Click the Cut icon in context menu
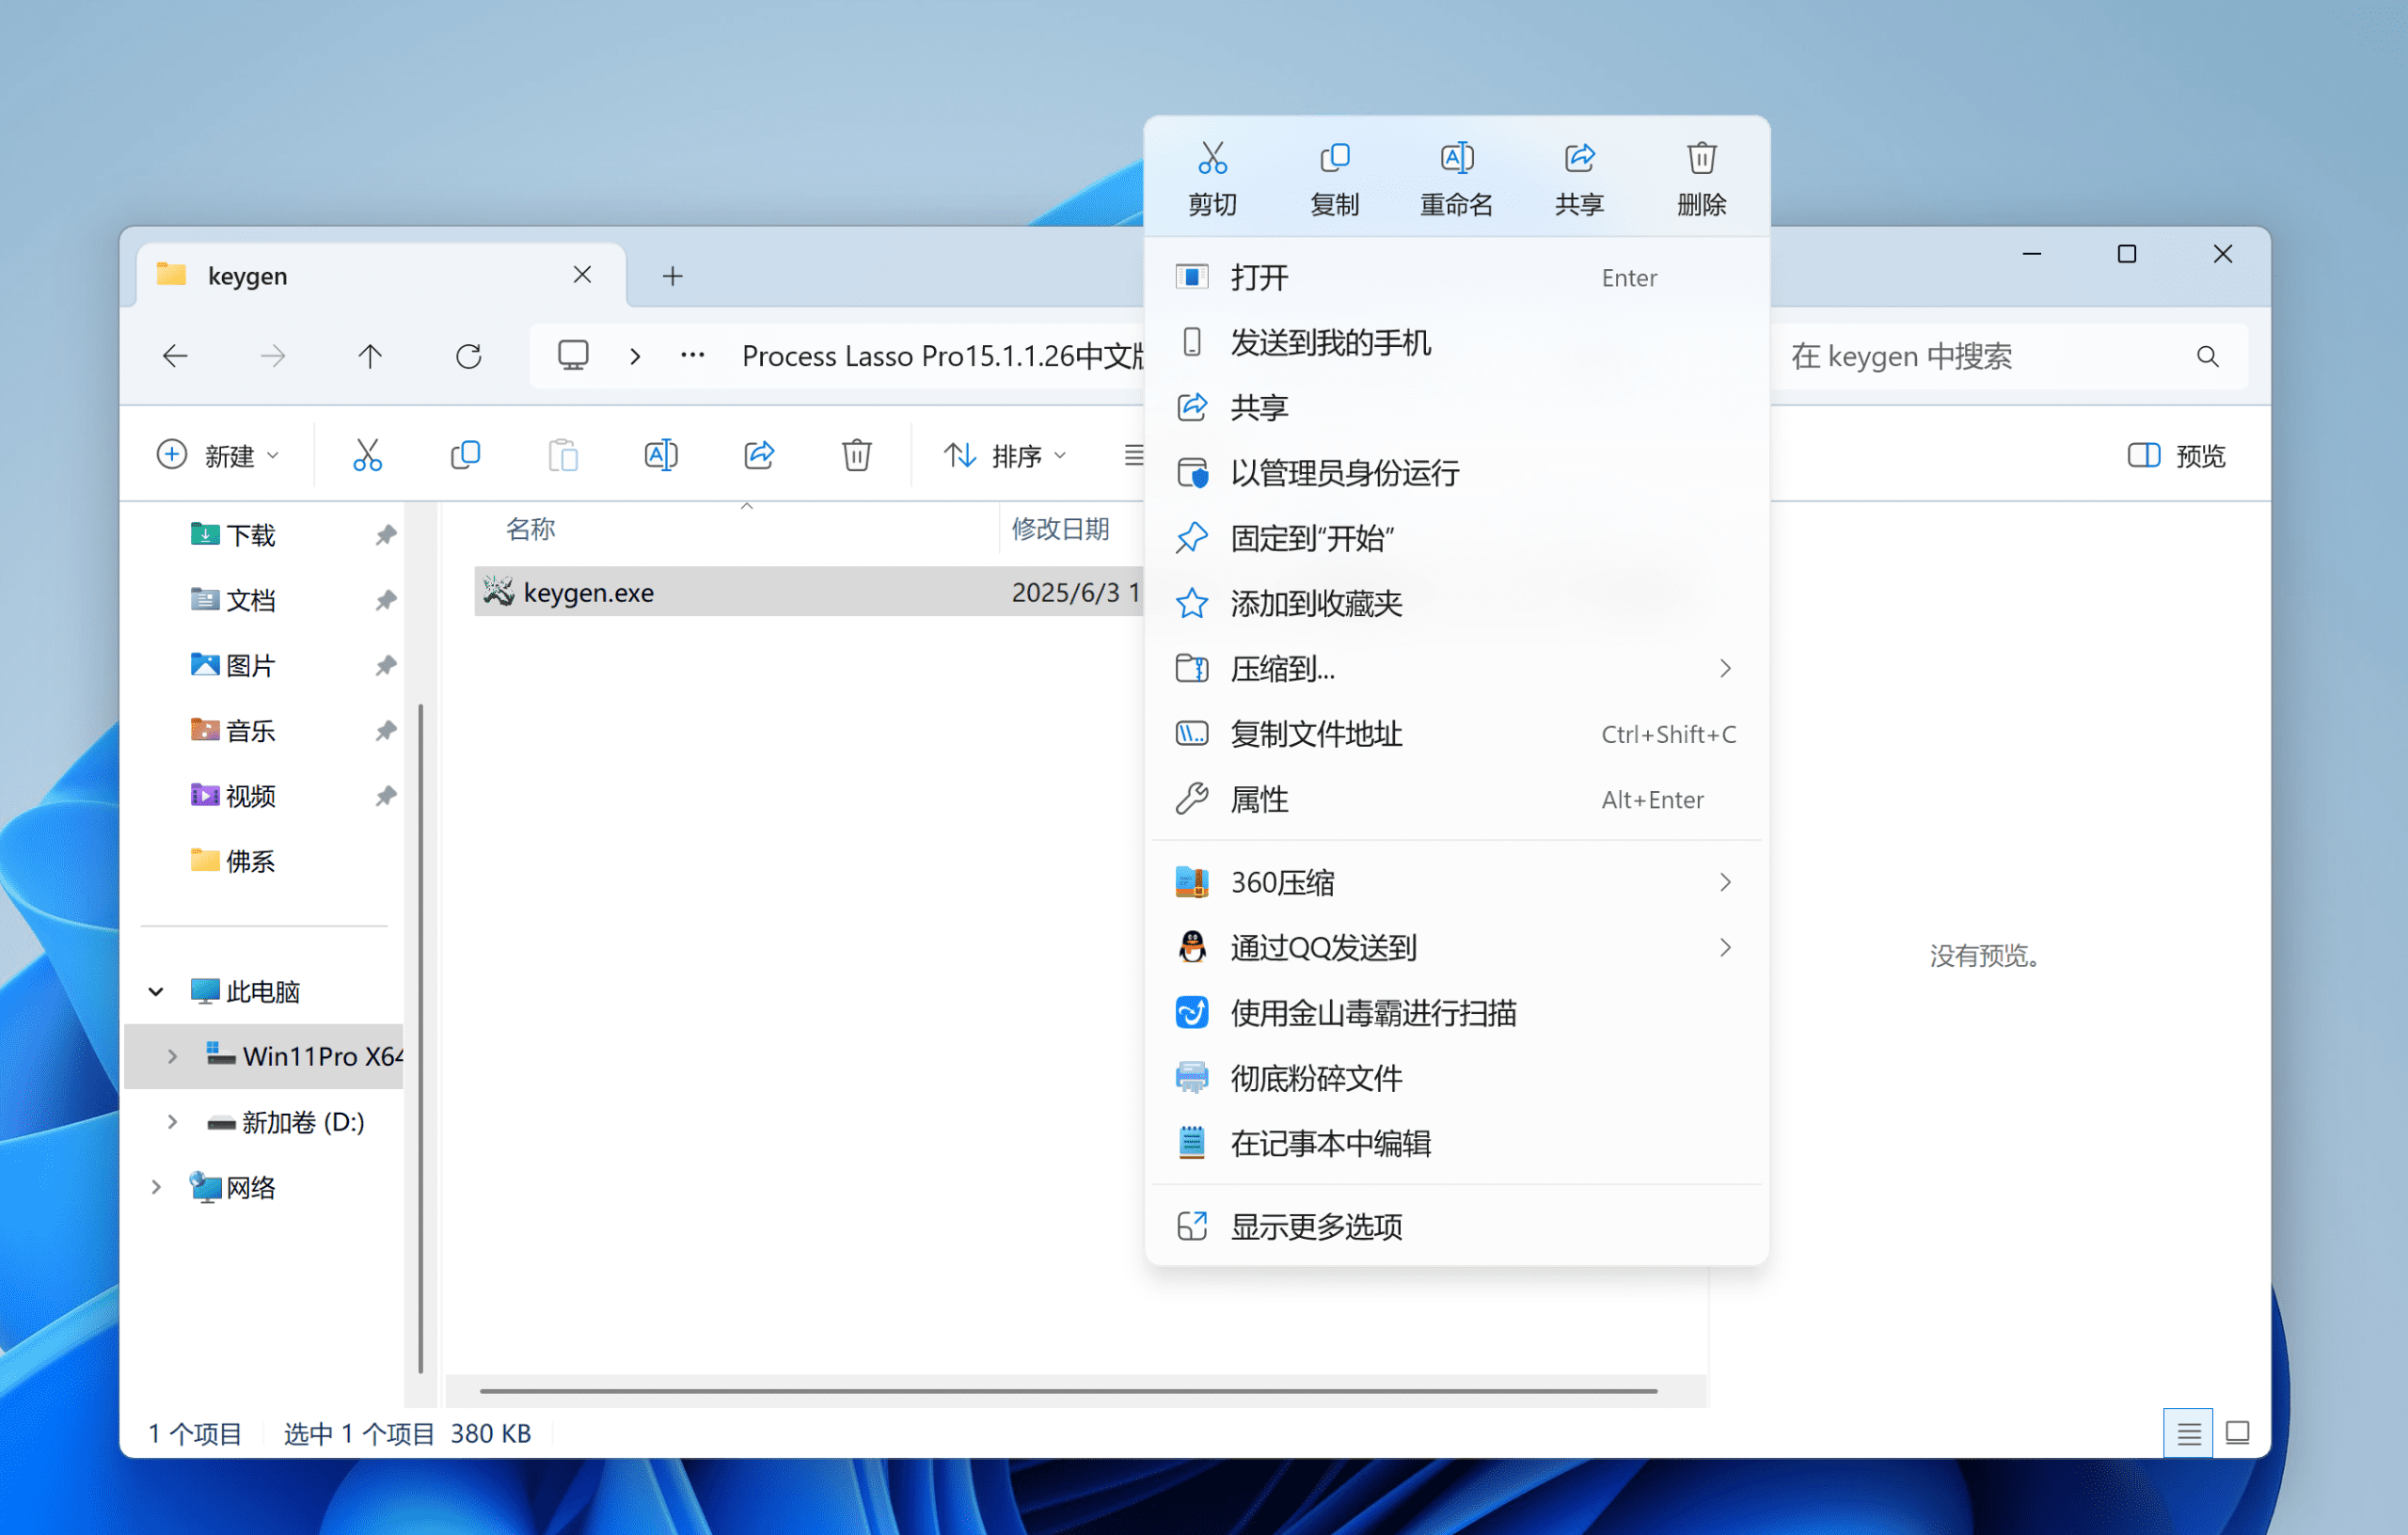The width and height of the screenshot is (2408, 1535). (x=1212, y=159)
